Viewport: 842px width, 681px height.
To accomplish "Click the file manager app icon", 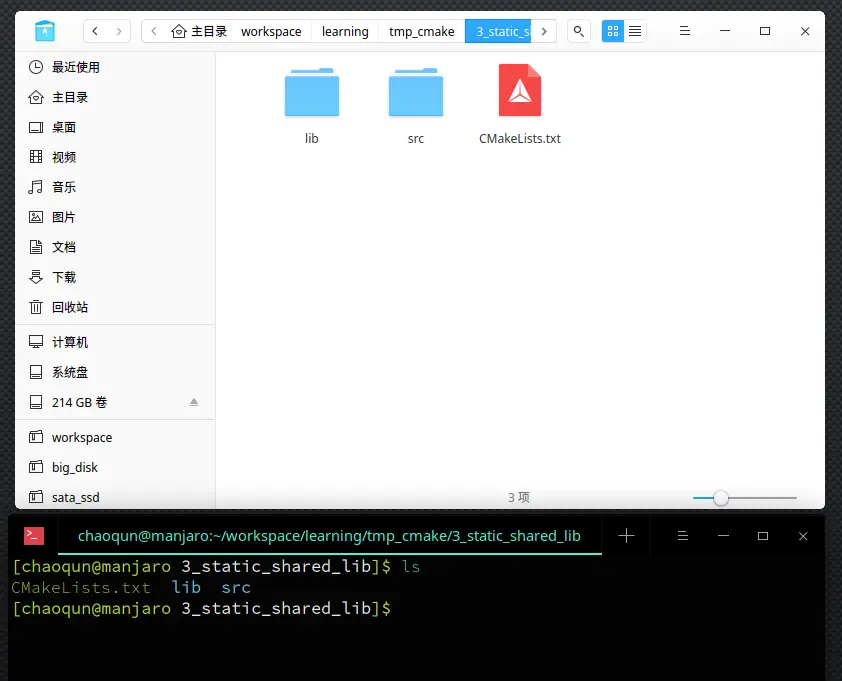I will [x=45, y=31].
